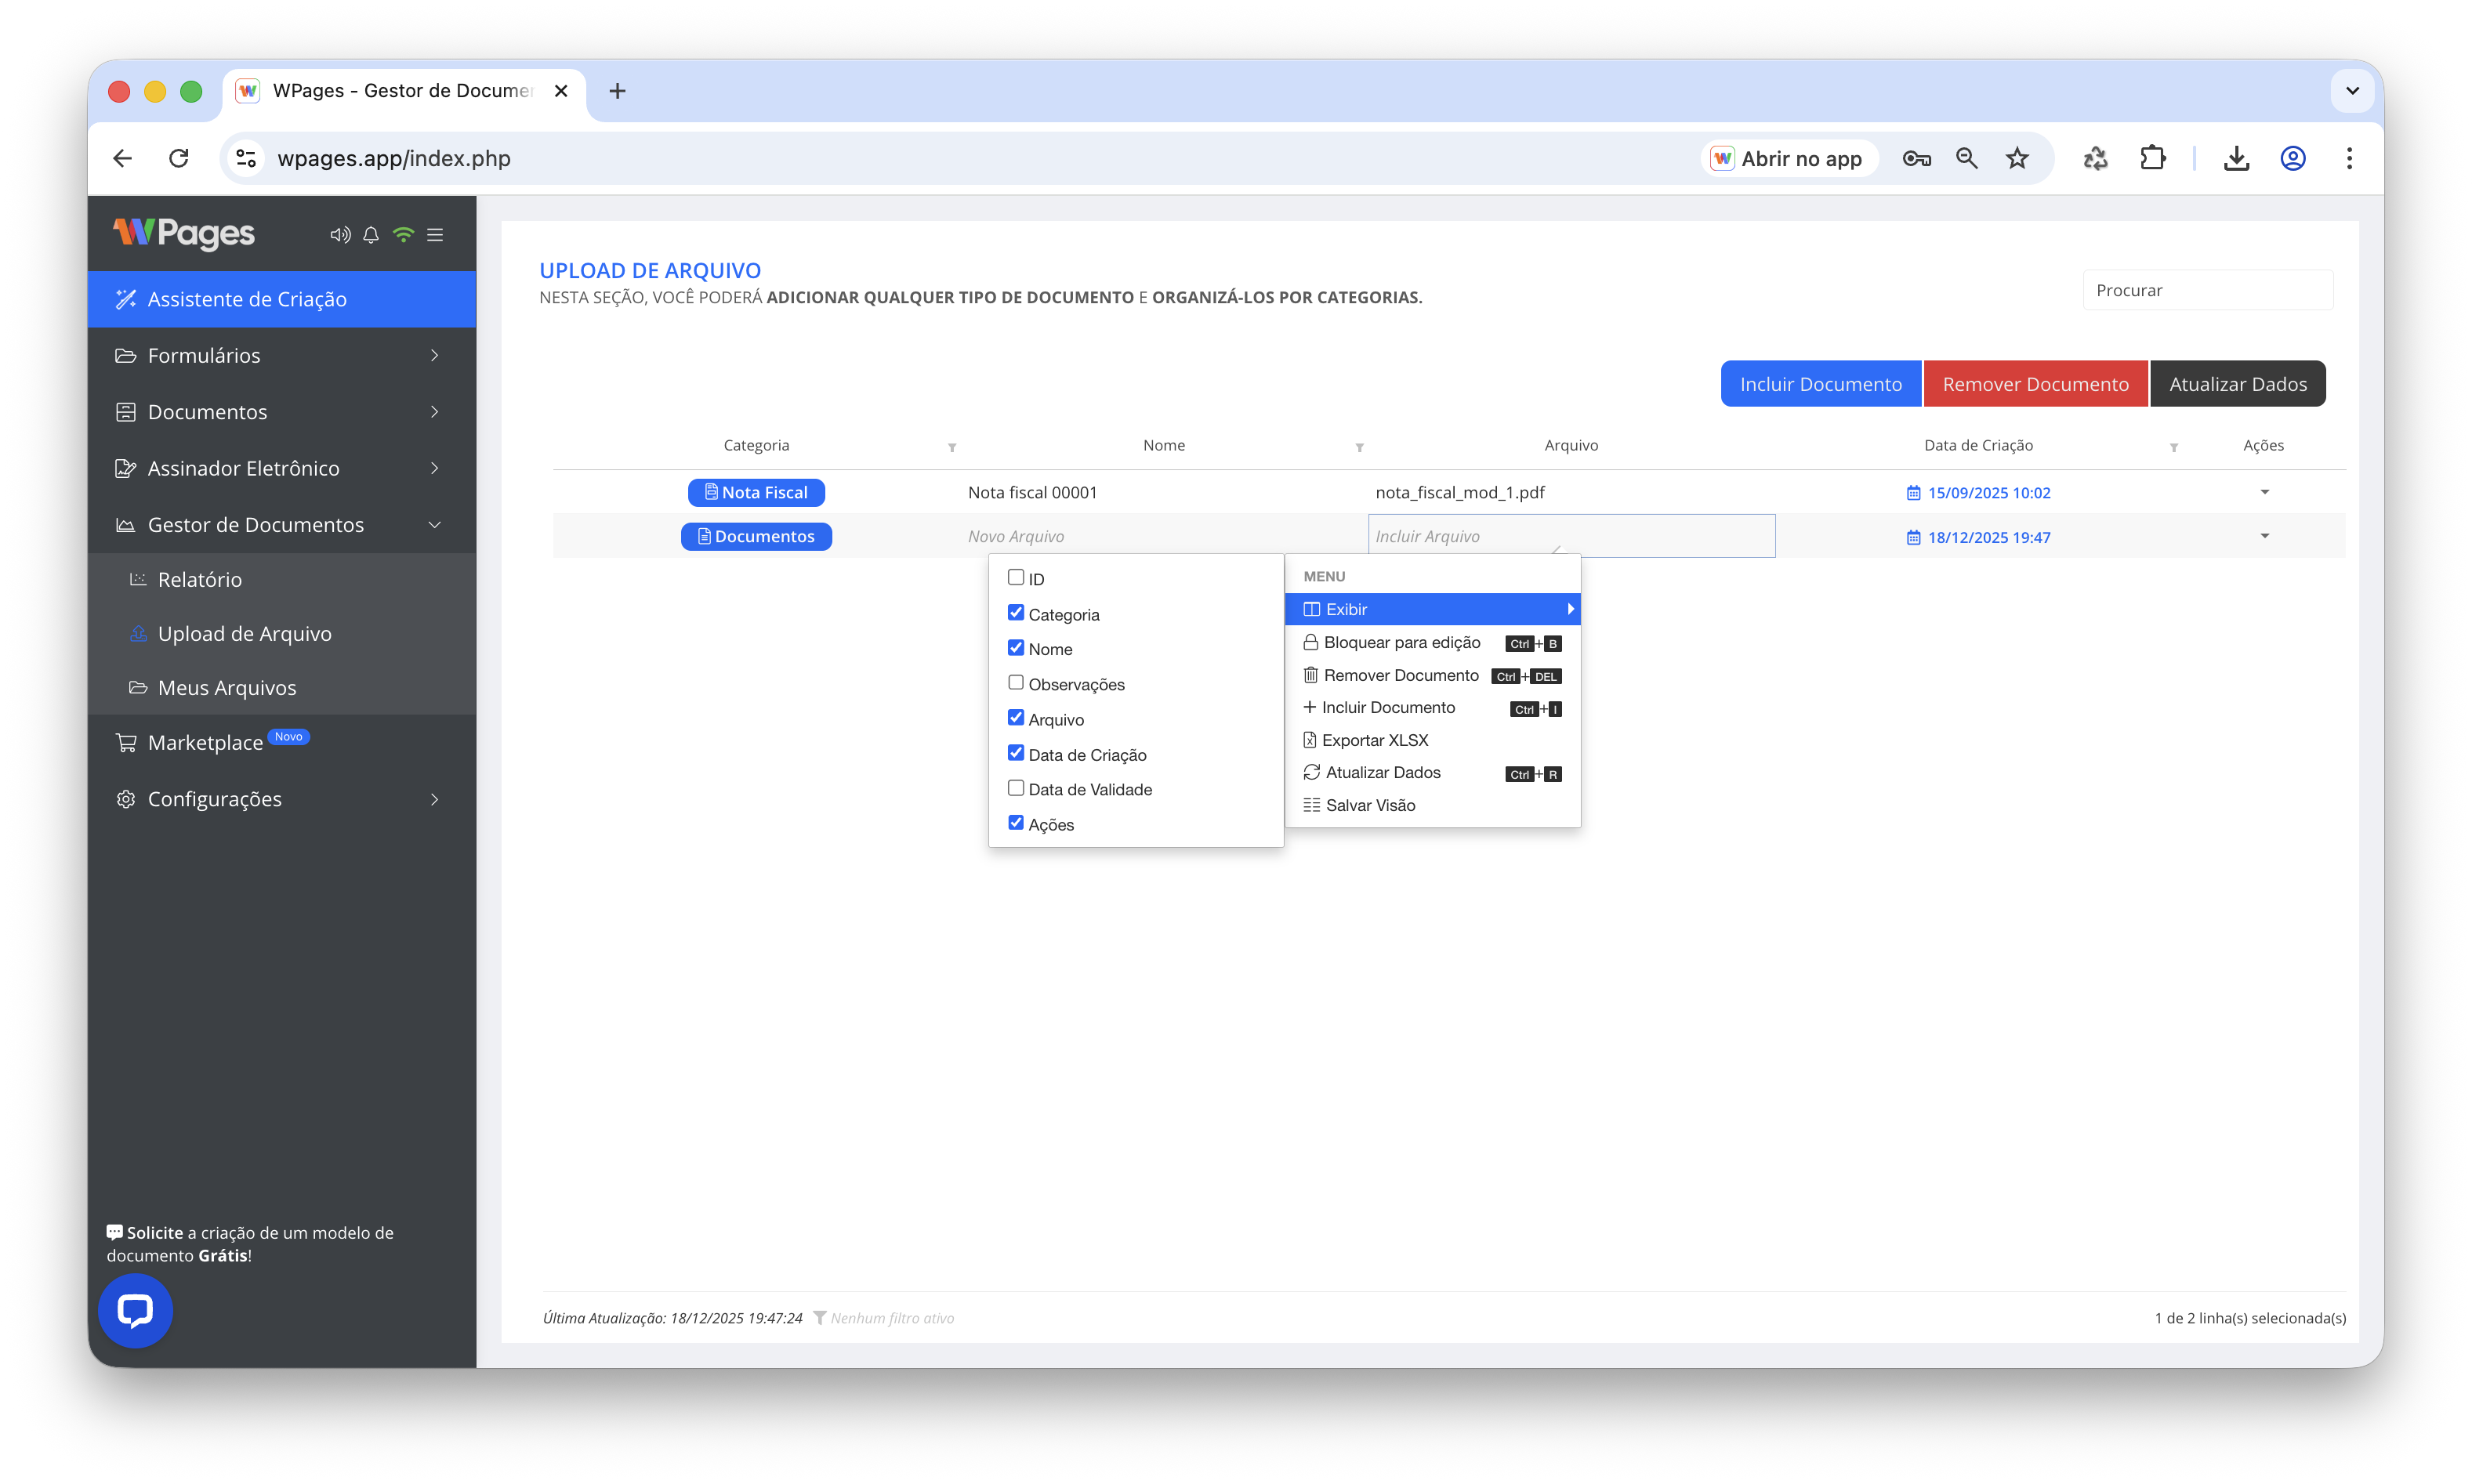2472x1484 pixels.
Task: Choose Salvar Visão in the menu
Action: coord(1370,805)
